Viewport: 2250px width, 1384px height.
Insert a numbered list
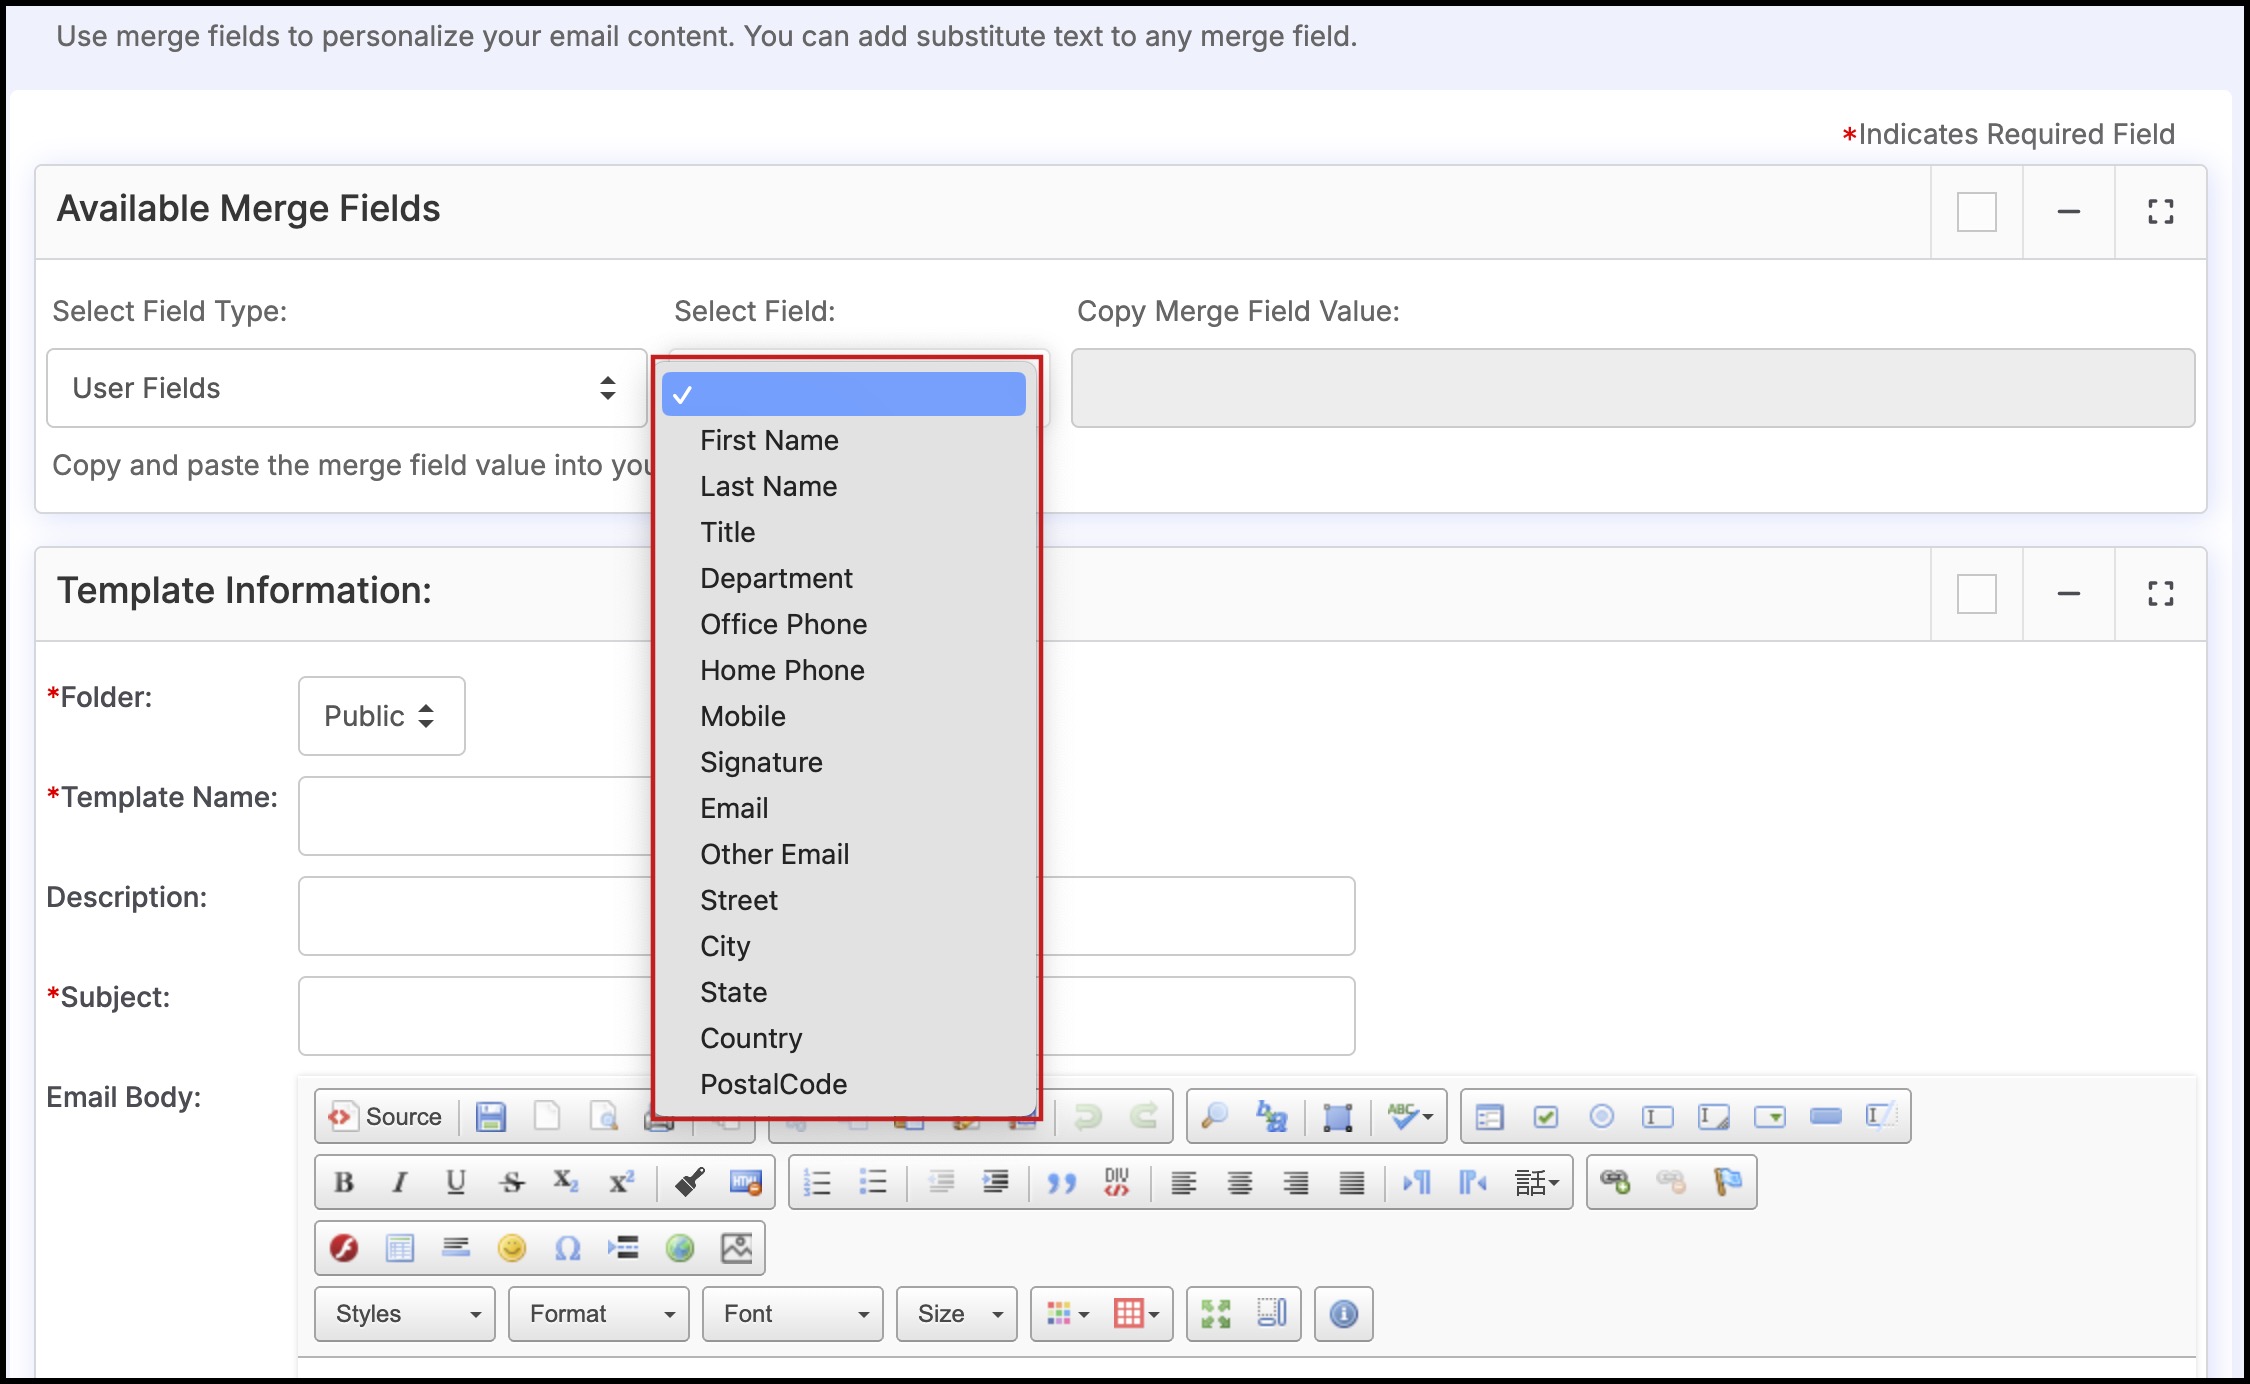coord(817,1182)
